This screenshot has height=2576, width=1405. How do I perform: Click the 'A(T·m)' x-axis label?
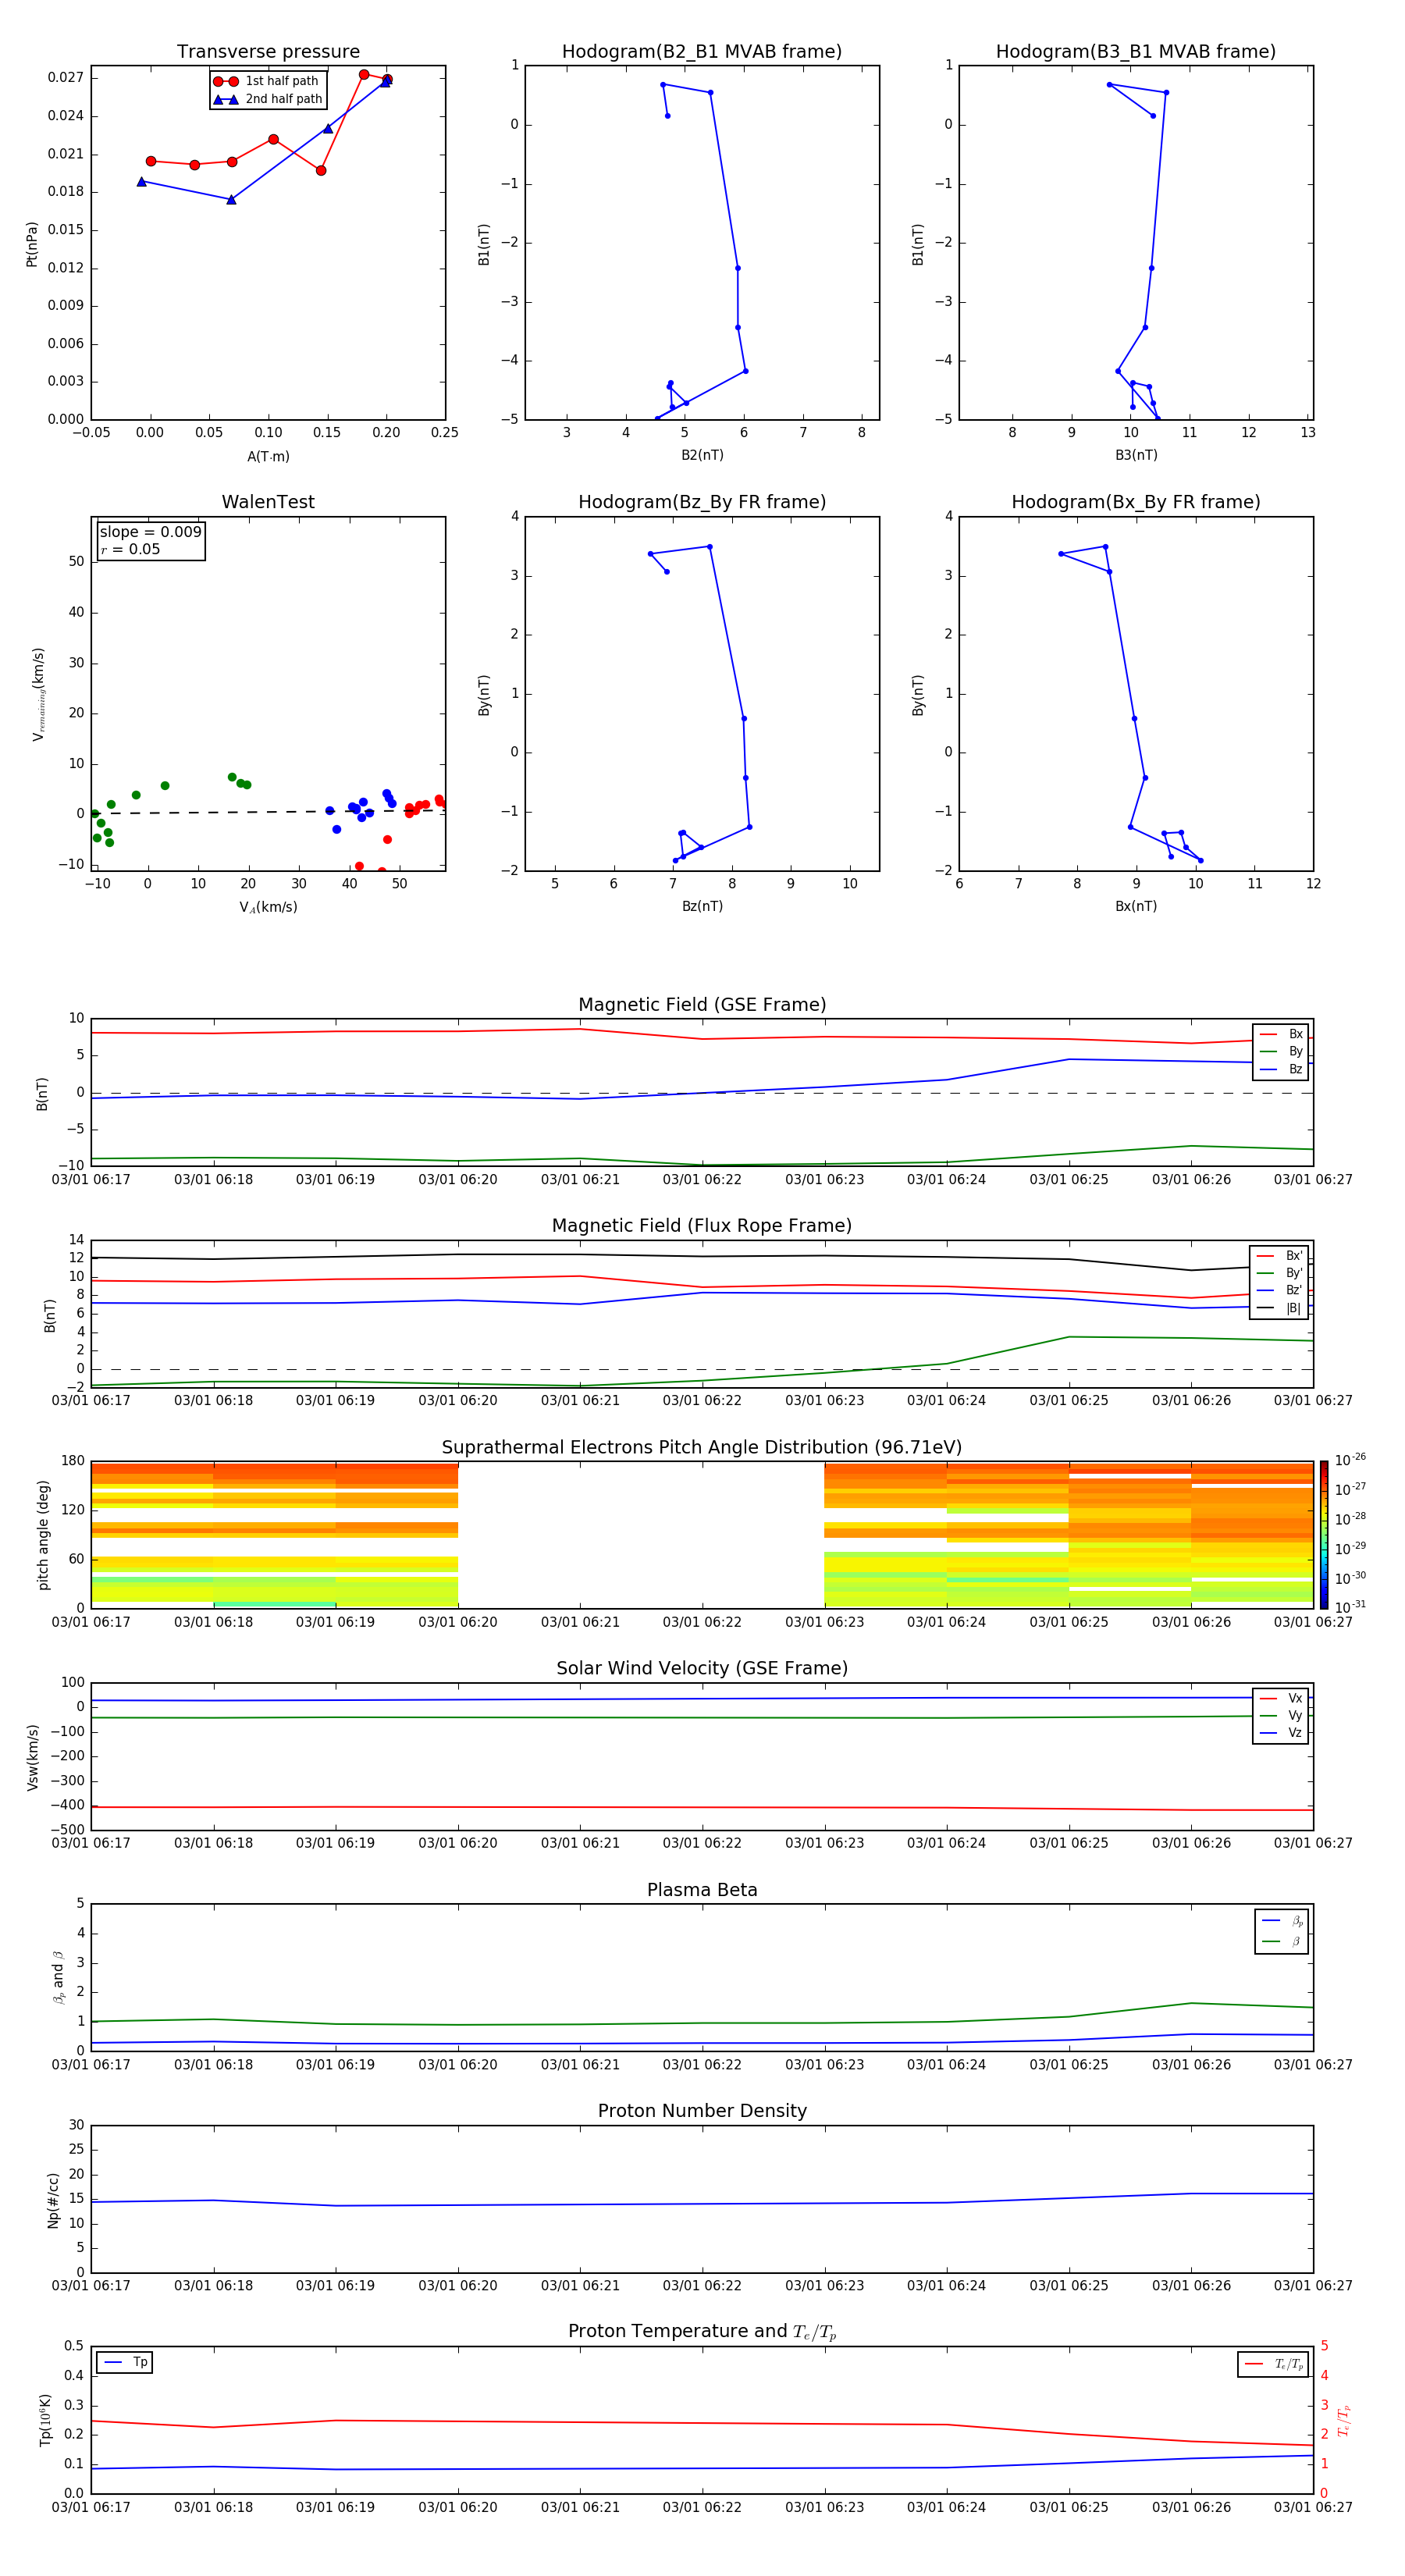[268, 456]
